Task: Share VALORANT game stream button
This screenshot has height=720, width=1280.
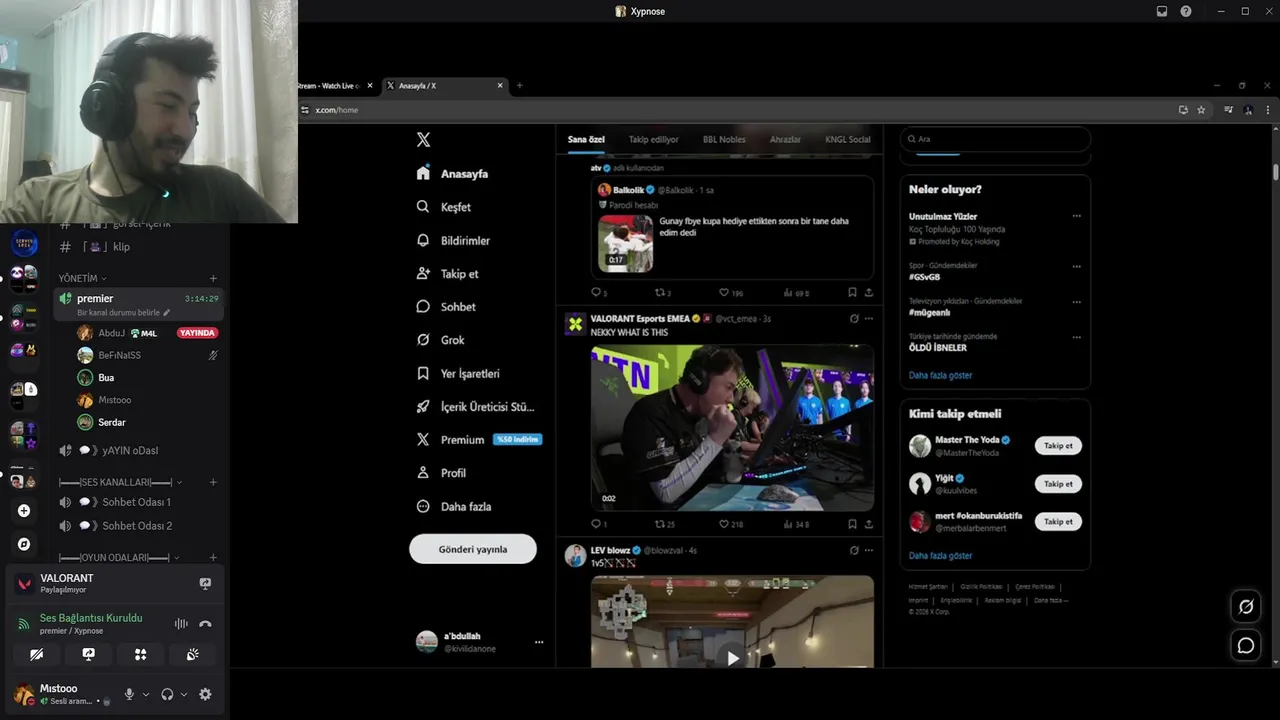Action: click(x=205, y=584)
